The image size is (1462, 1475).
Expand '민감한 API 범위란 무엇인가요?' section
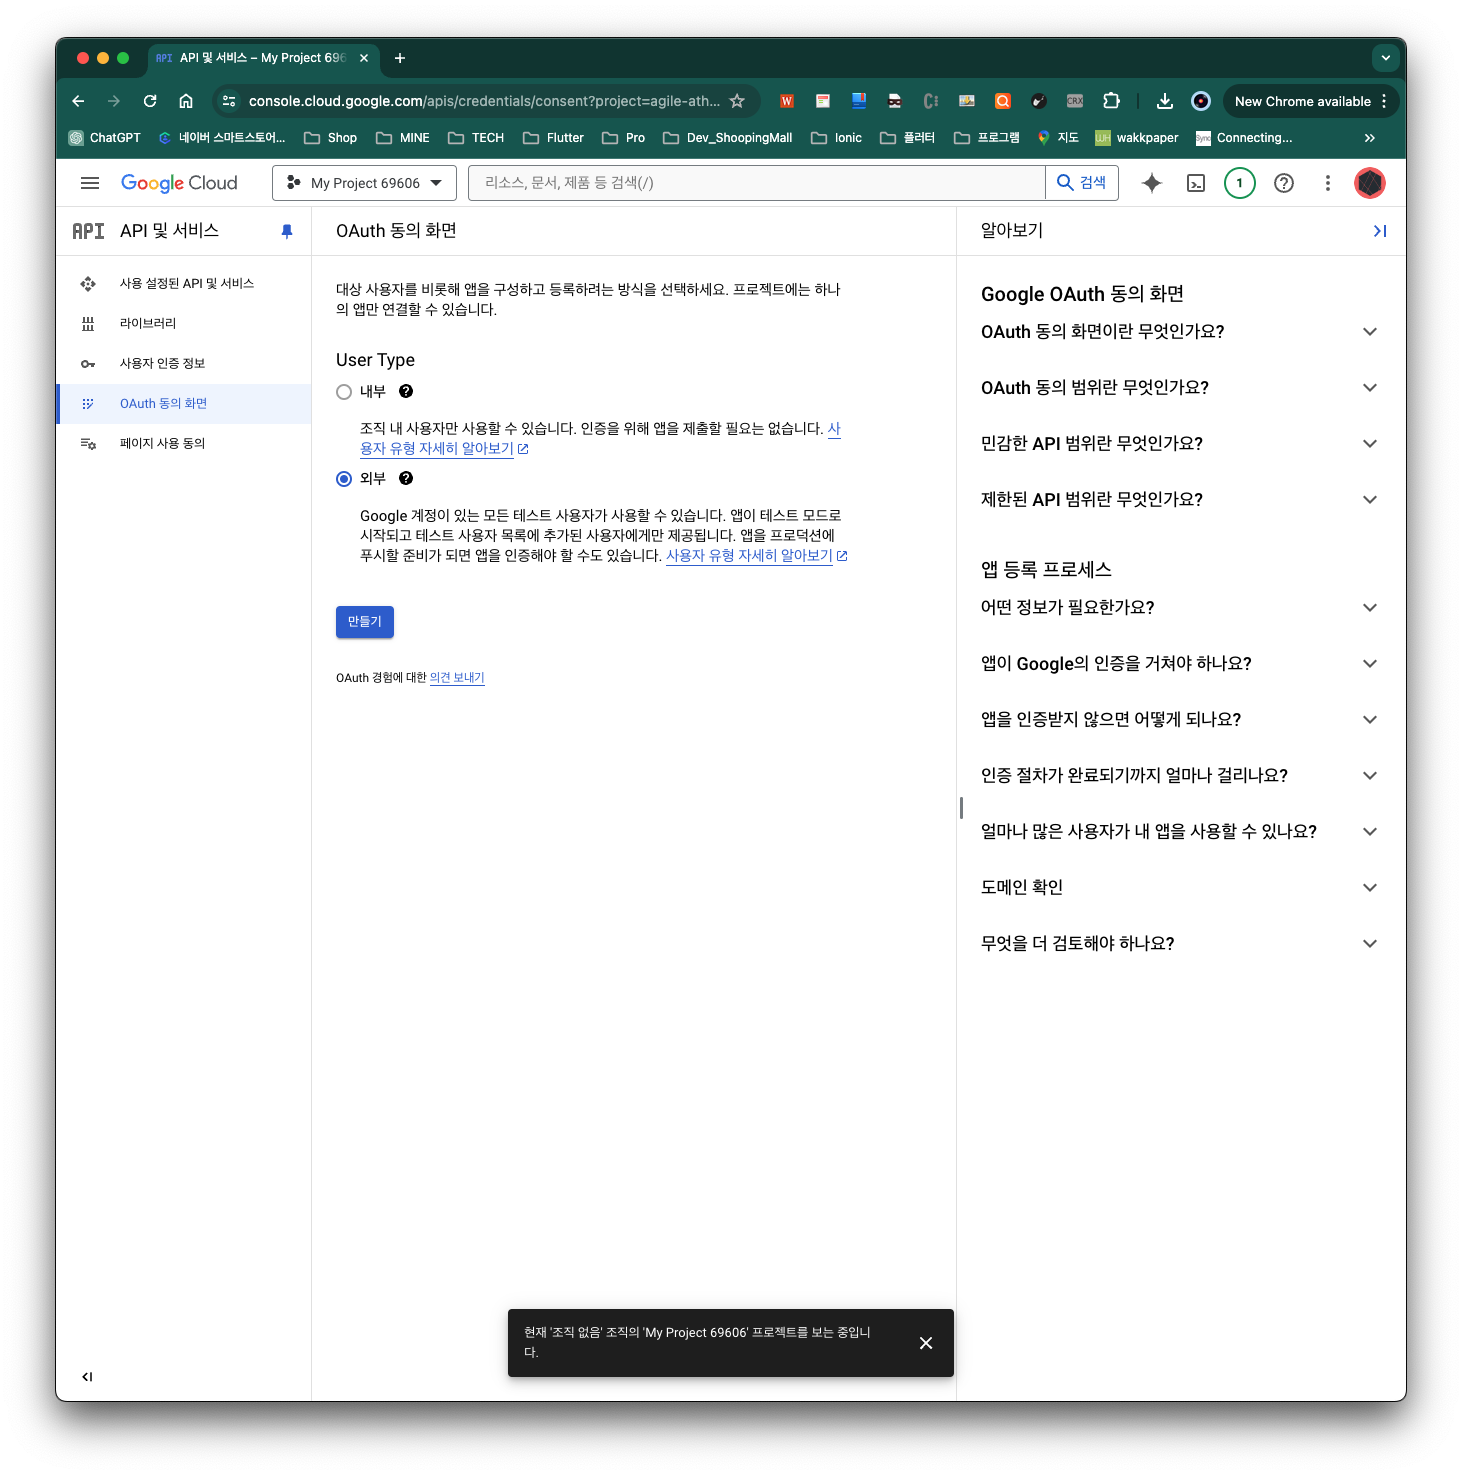click(1370, 444)
